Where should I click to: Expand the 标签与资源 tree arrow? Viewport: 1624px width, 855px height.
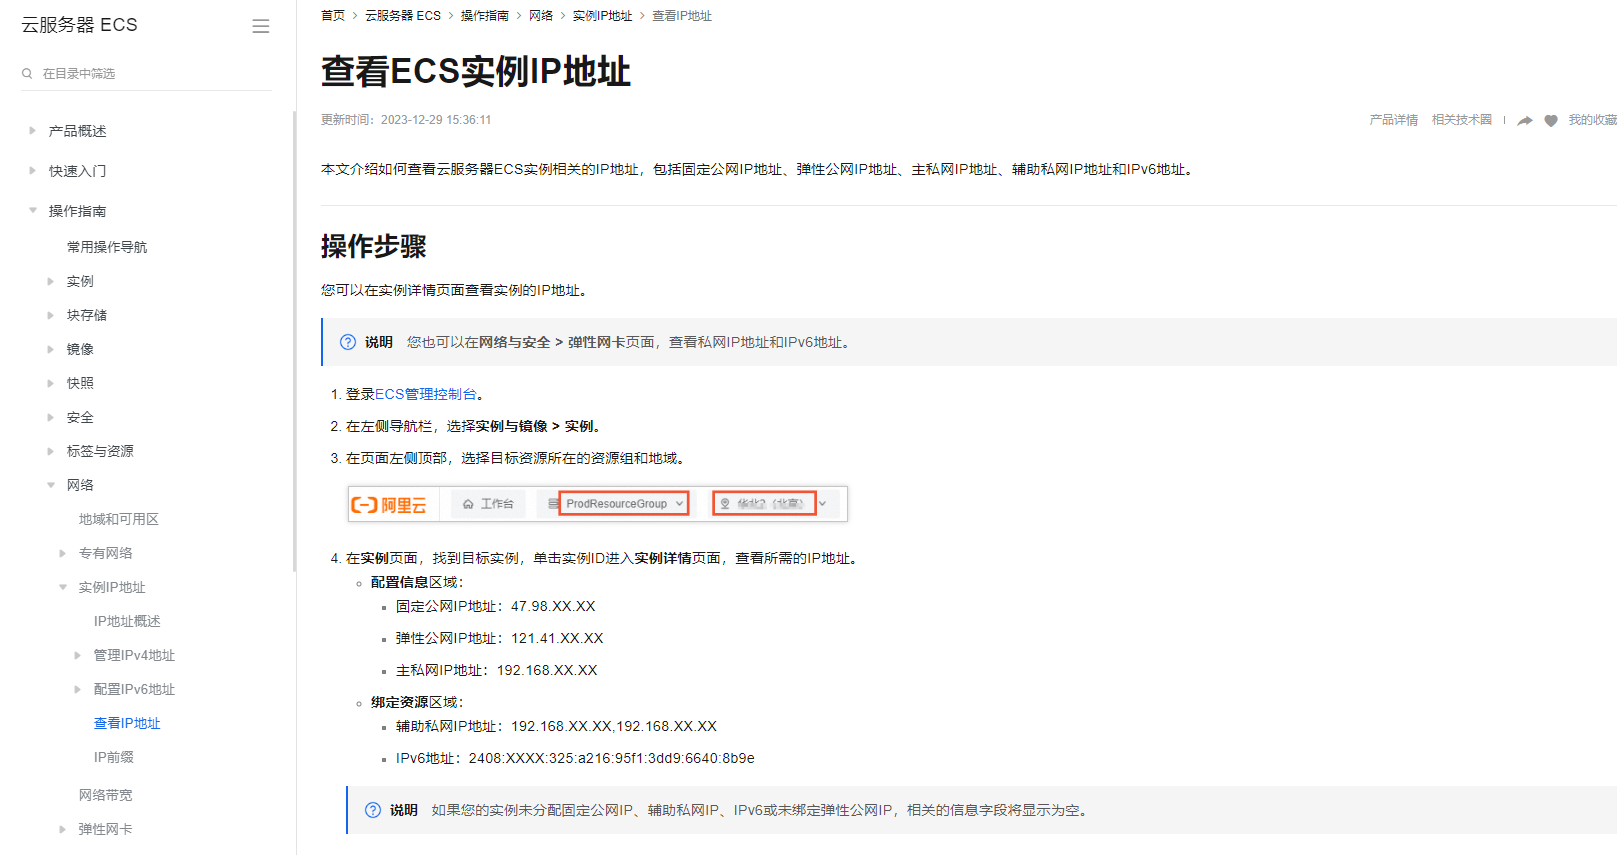tap(50, 452)
